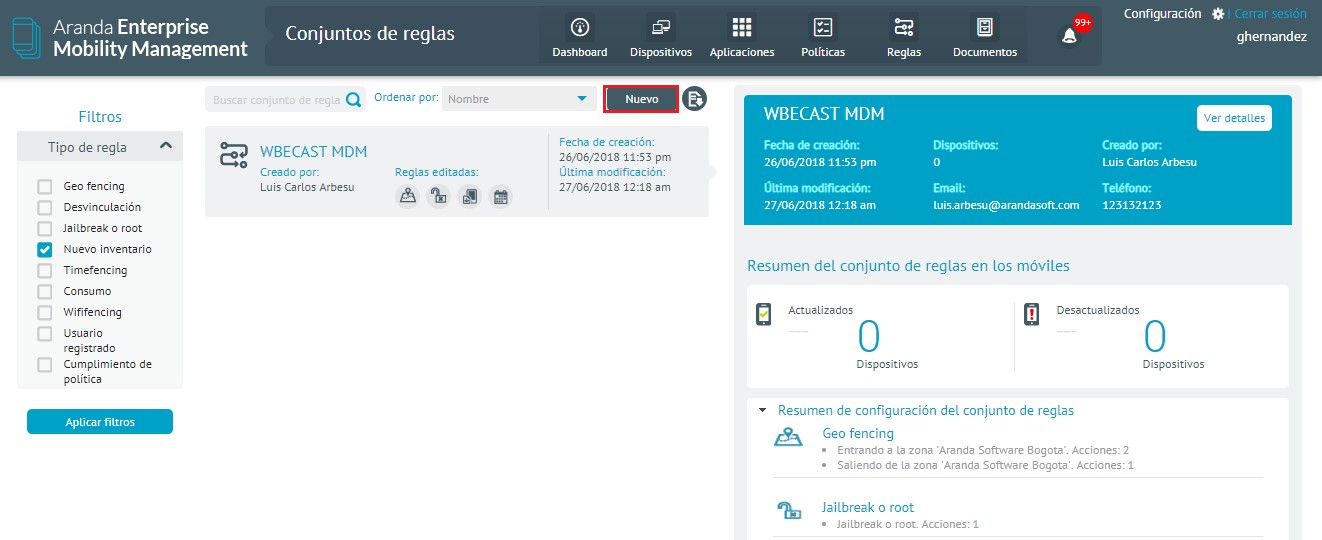Click the Configuración gear icon

(1217, 14)
